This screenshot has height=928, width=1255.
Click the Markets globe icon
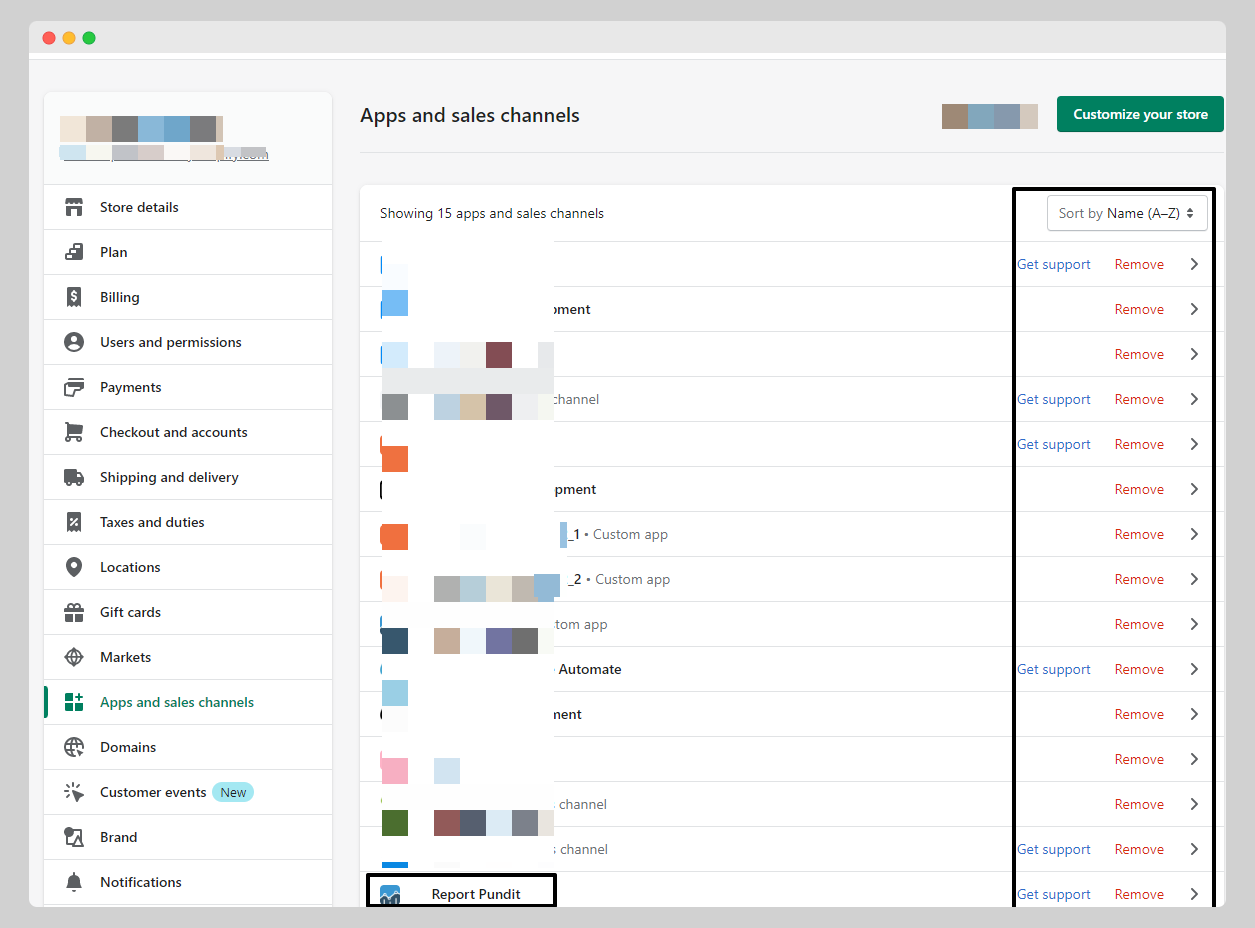(x=73, y=657)
